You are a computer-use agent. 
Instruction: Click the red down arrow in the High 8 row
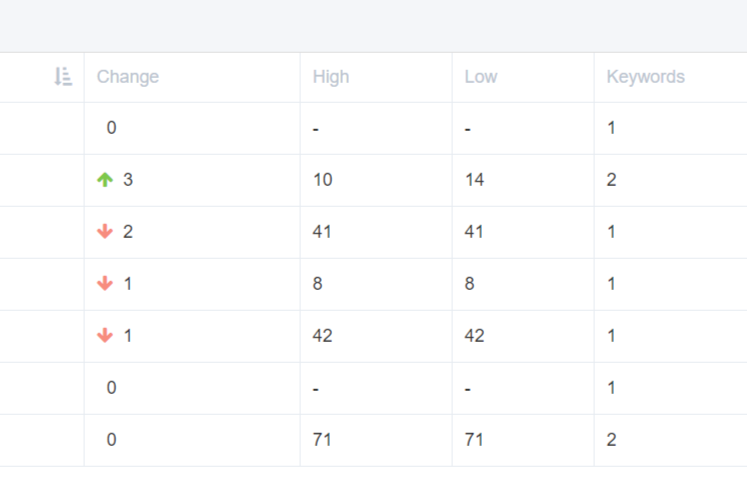click(105, 284)
